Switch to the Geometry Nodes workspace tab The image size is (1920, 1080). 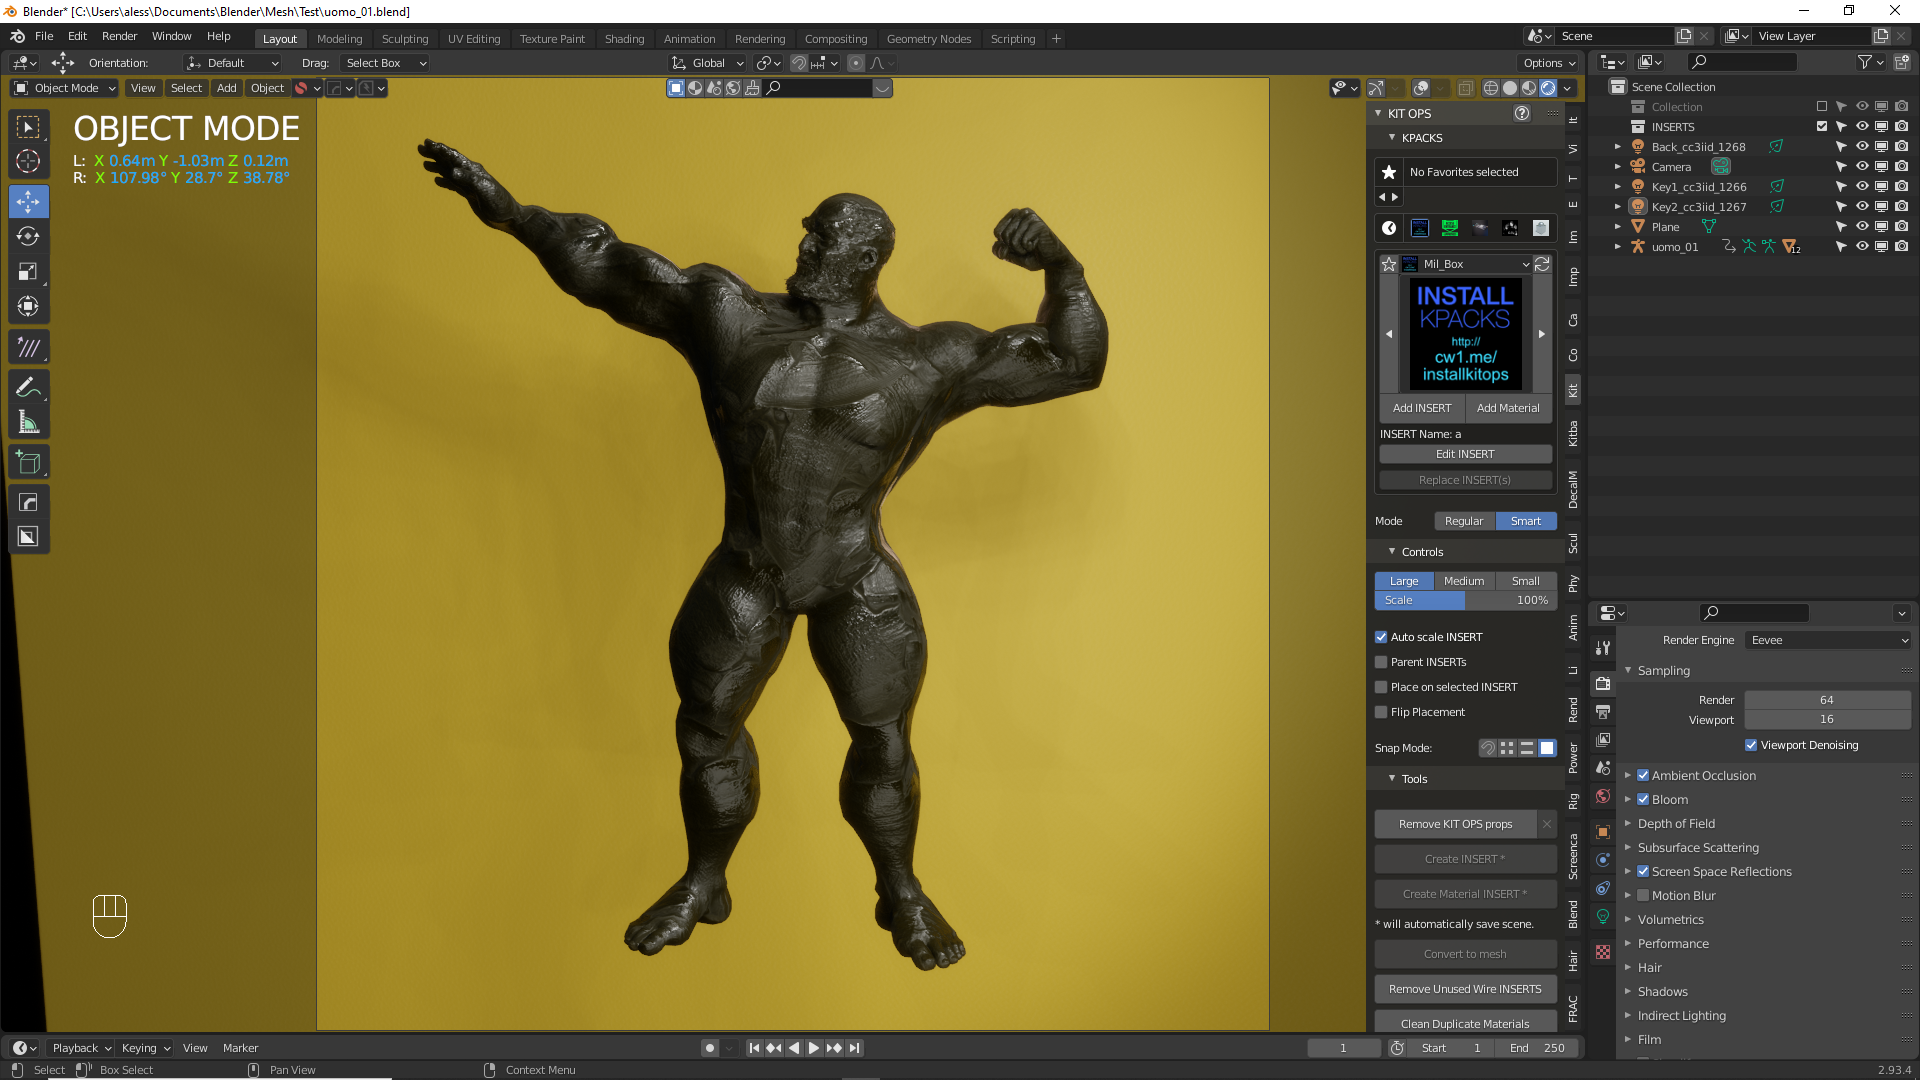[x=928, y=39]
